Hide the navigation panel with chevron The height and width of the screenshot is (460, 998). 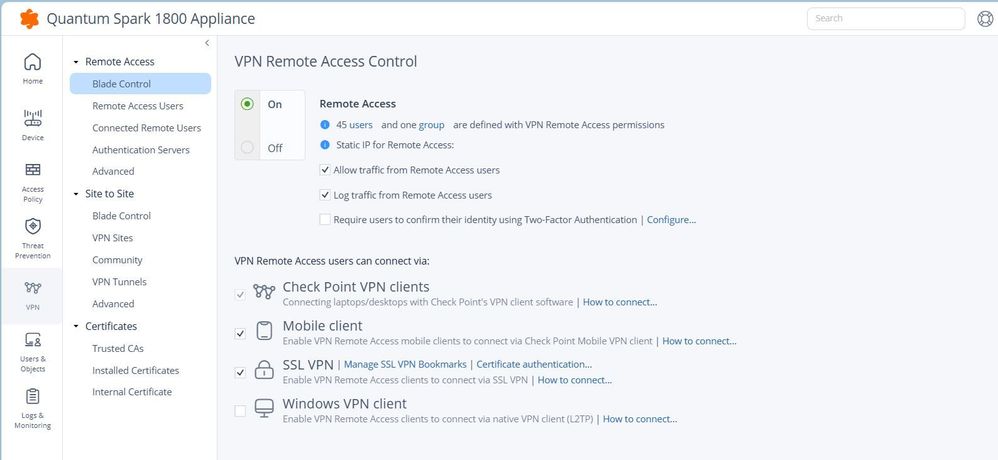point(207,43)
